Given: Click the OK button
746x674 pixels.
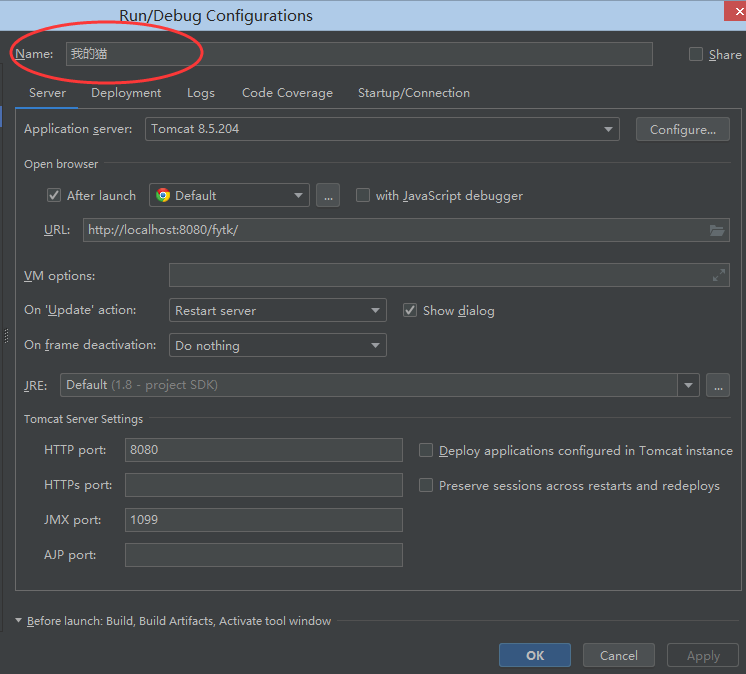Looking at the screenshot, I should point(535,655).
